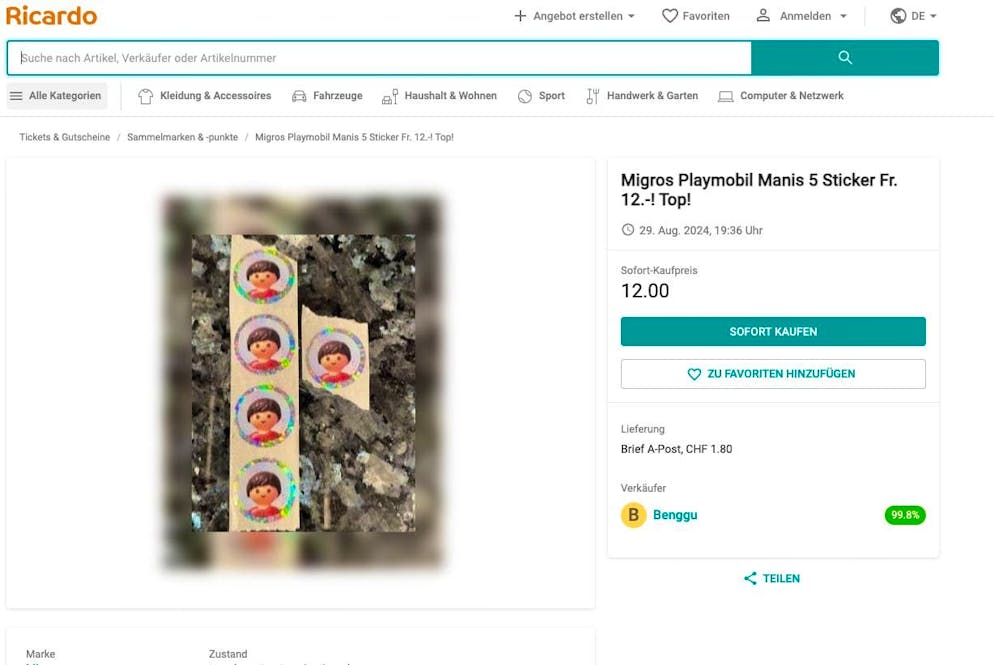Toggle Zu Favoriten hinzufügen for this item
994x665 pixels.
coord(773,374)
